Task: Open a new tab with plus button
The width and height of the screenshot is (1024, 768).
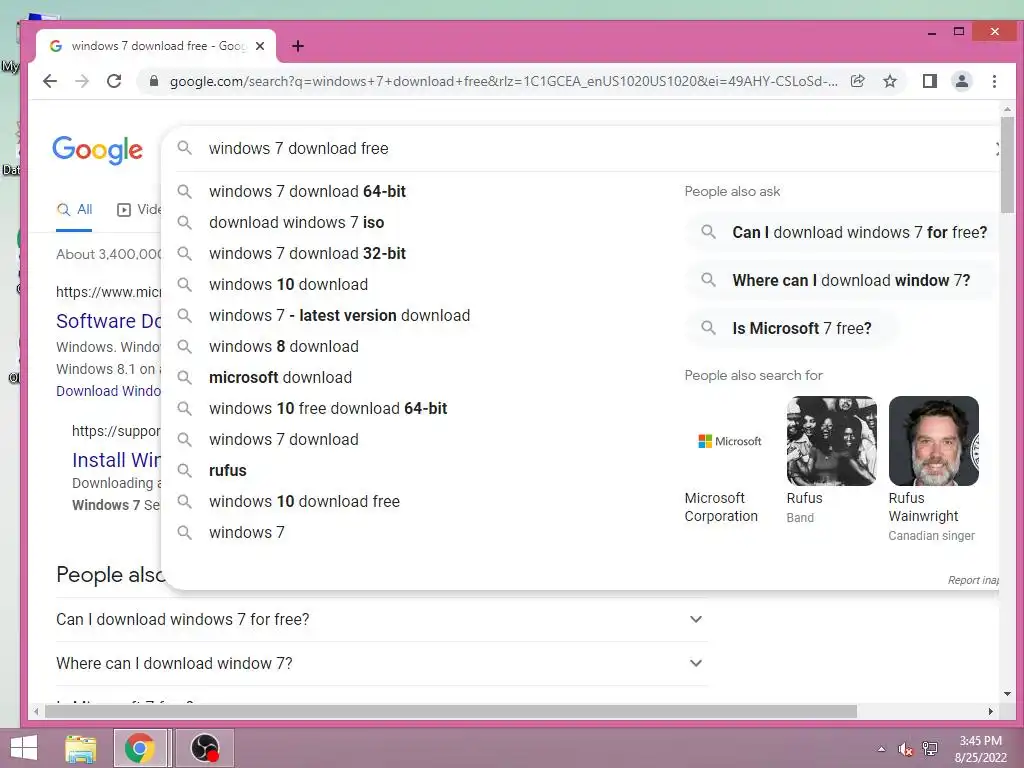Action: 298,46
